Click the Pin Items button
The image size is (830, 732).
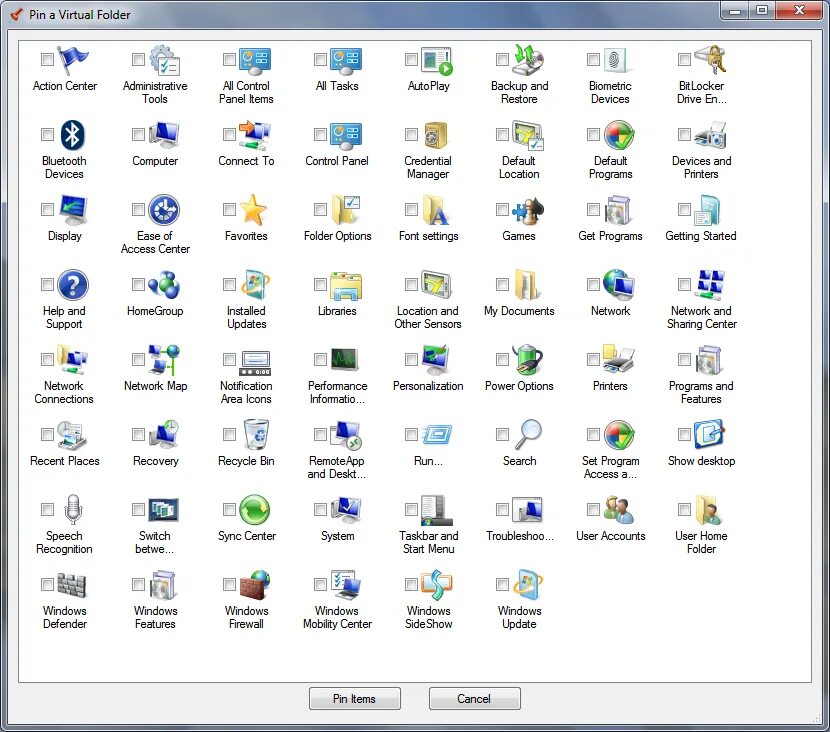click(355, 699)
